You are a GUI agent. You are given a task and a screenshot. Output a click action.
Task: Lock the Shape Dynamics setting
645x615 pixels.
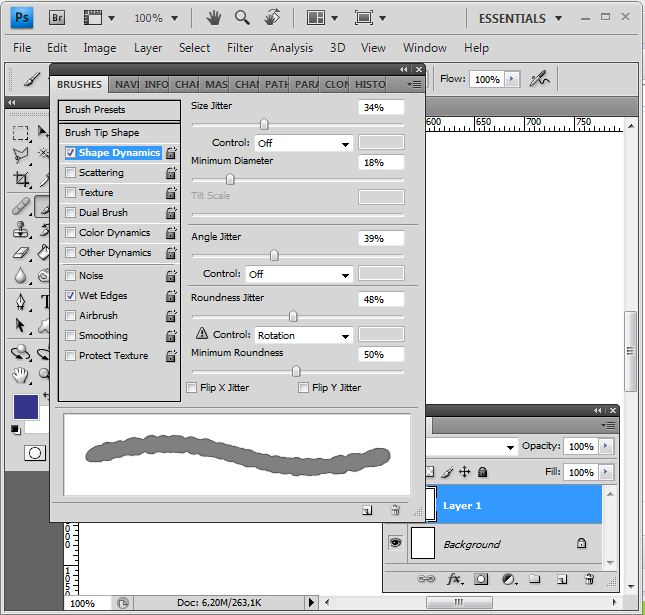click(171, 153)
